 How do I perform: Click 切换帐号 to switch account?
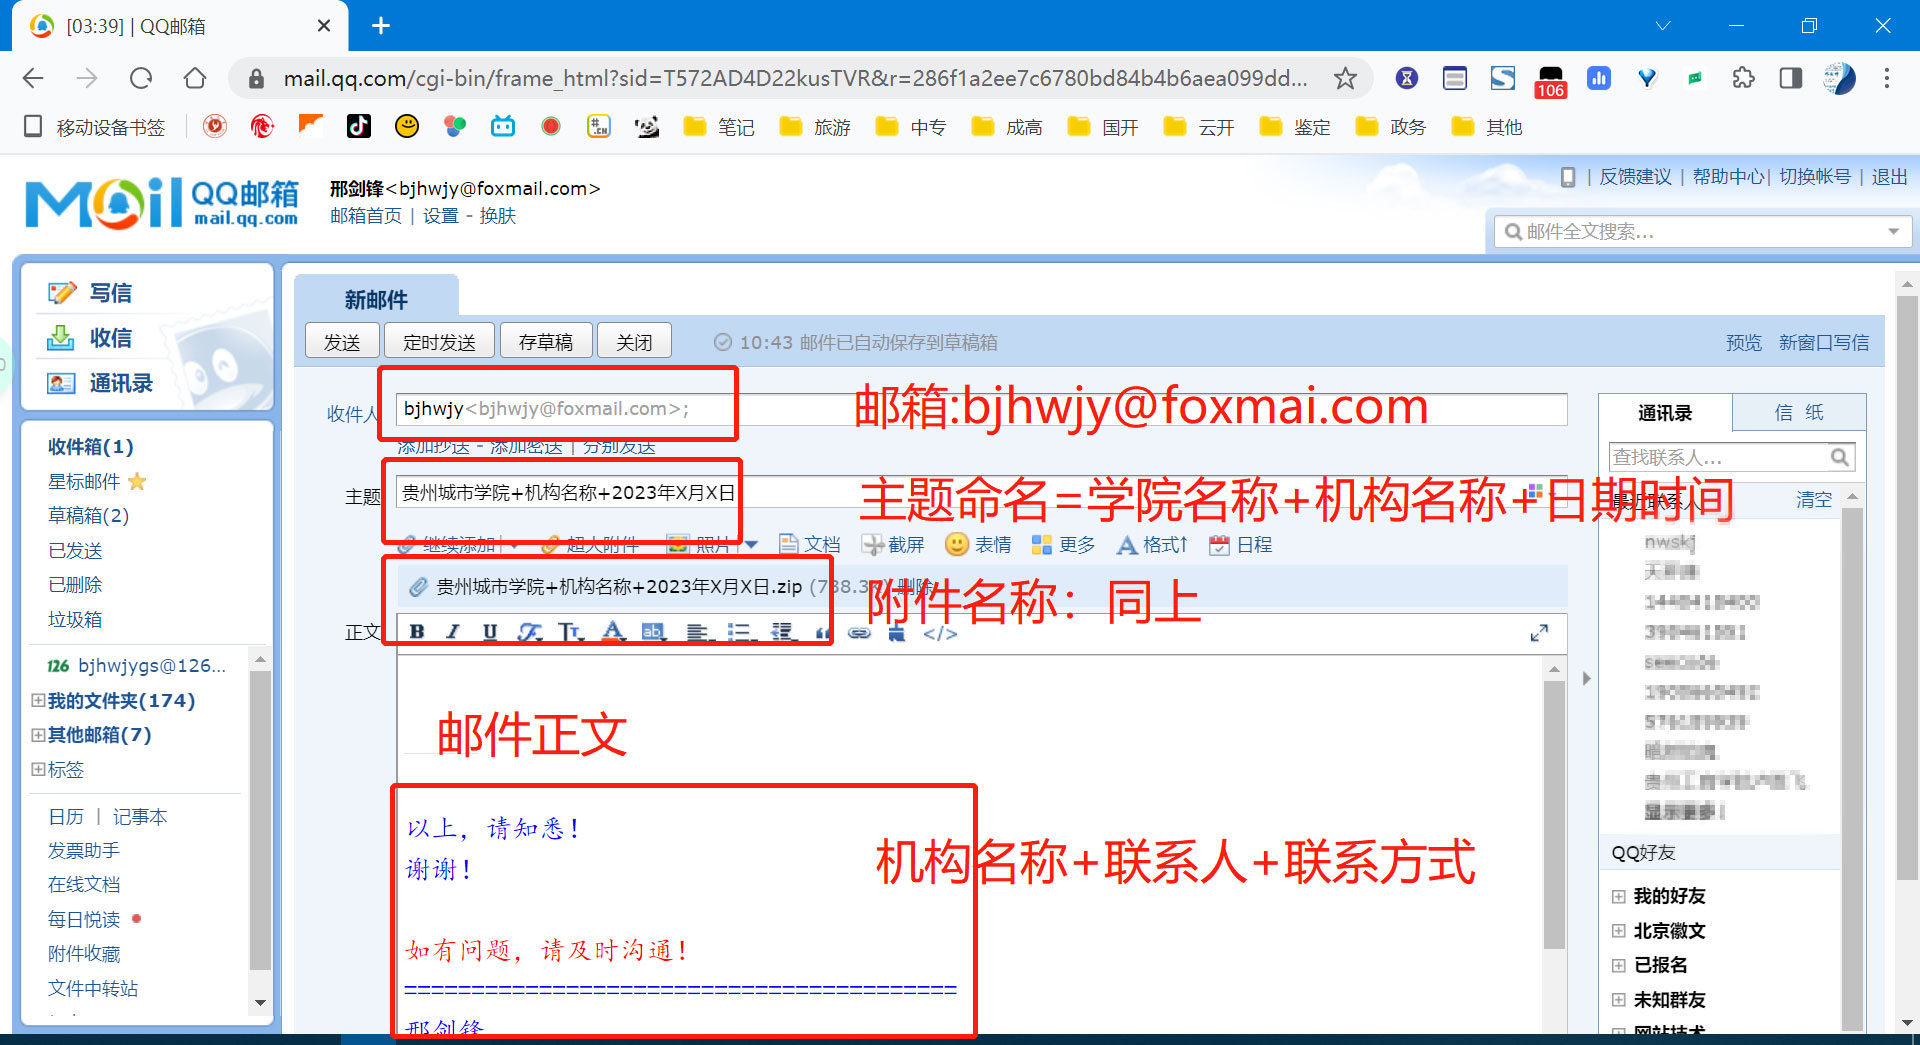(x=1814, y=177)
